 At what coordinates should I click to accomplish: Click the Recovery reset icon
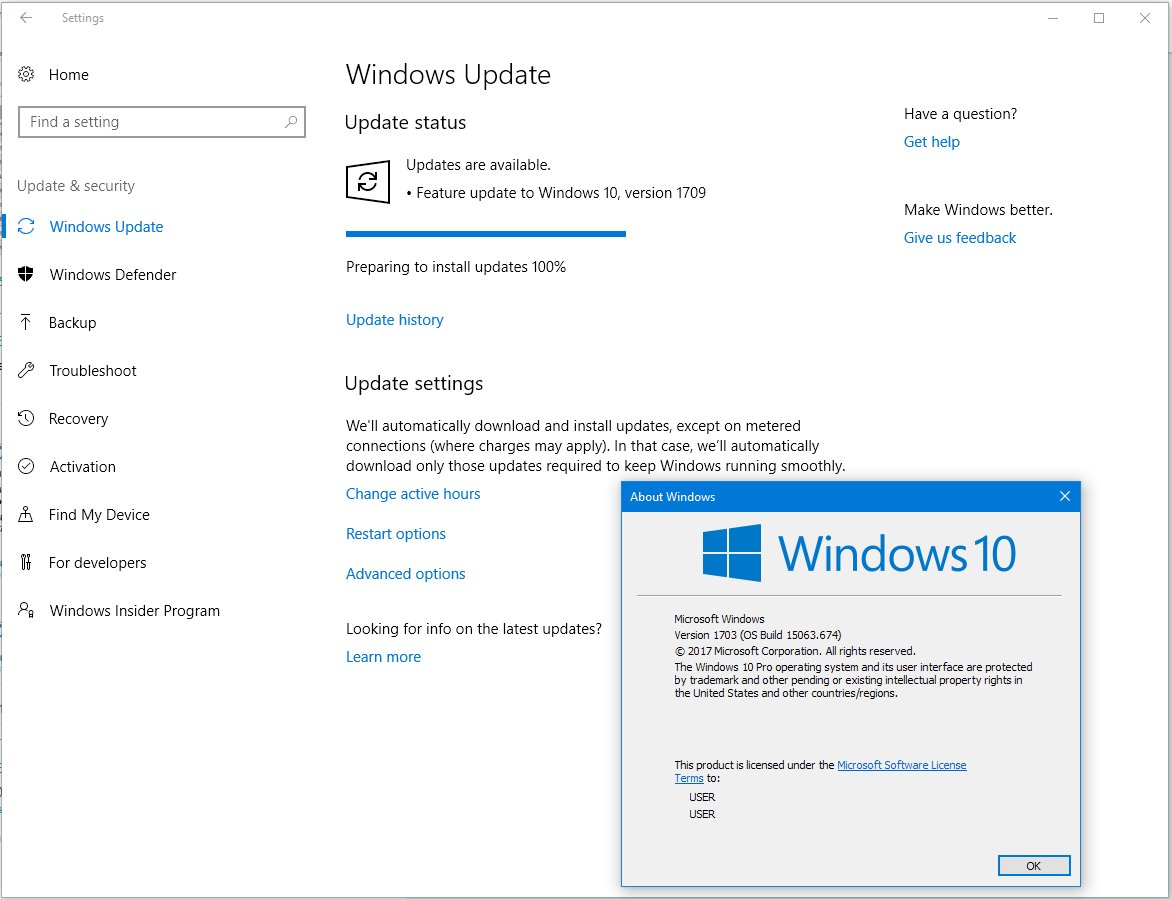(28, 418)
